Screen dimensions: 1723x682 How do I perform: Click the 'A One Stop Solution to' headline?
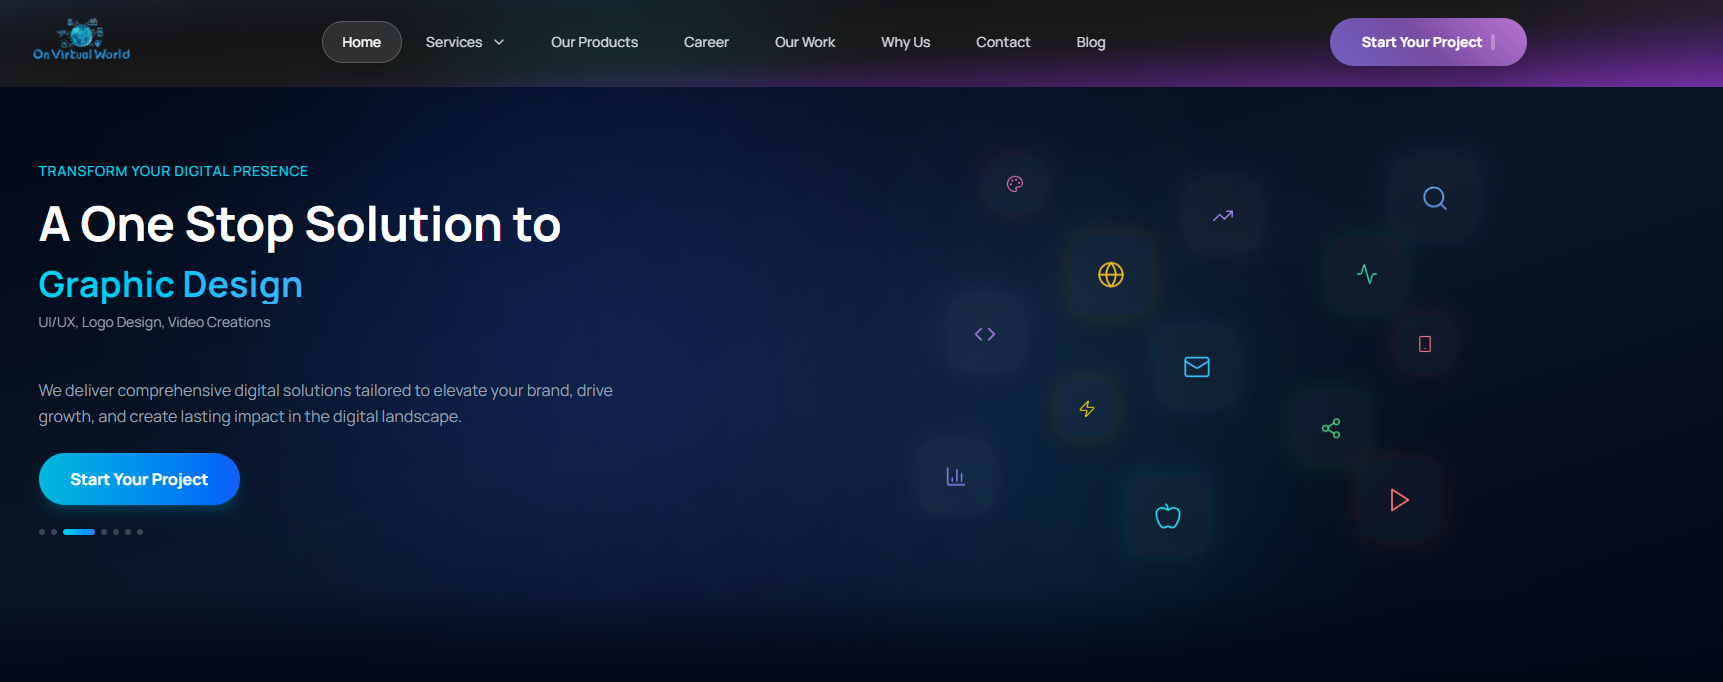tap(300, 224)
